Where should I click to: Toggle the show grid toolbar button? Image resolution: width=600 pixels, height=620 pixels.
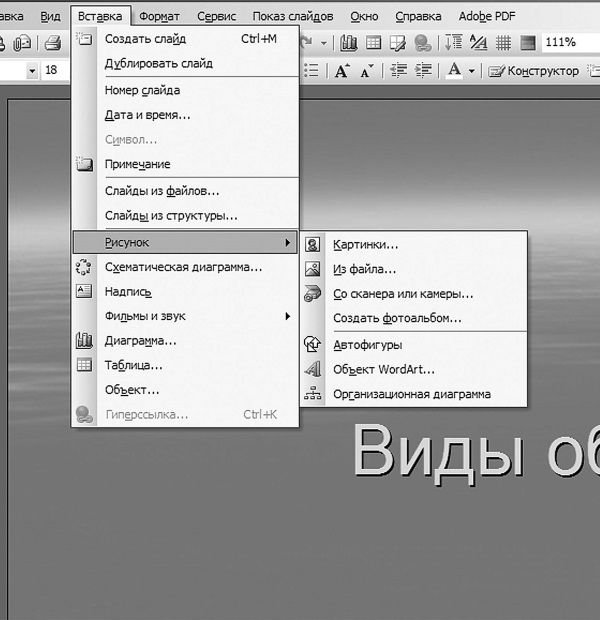503,43
